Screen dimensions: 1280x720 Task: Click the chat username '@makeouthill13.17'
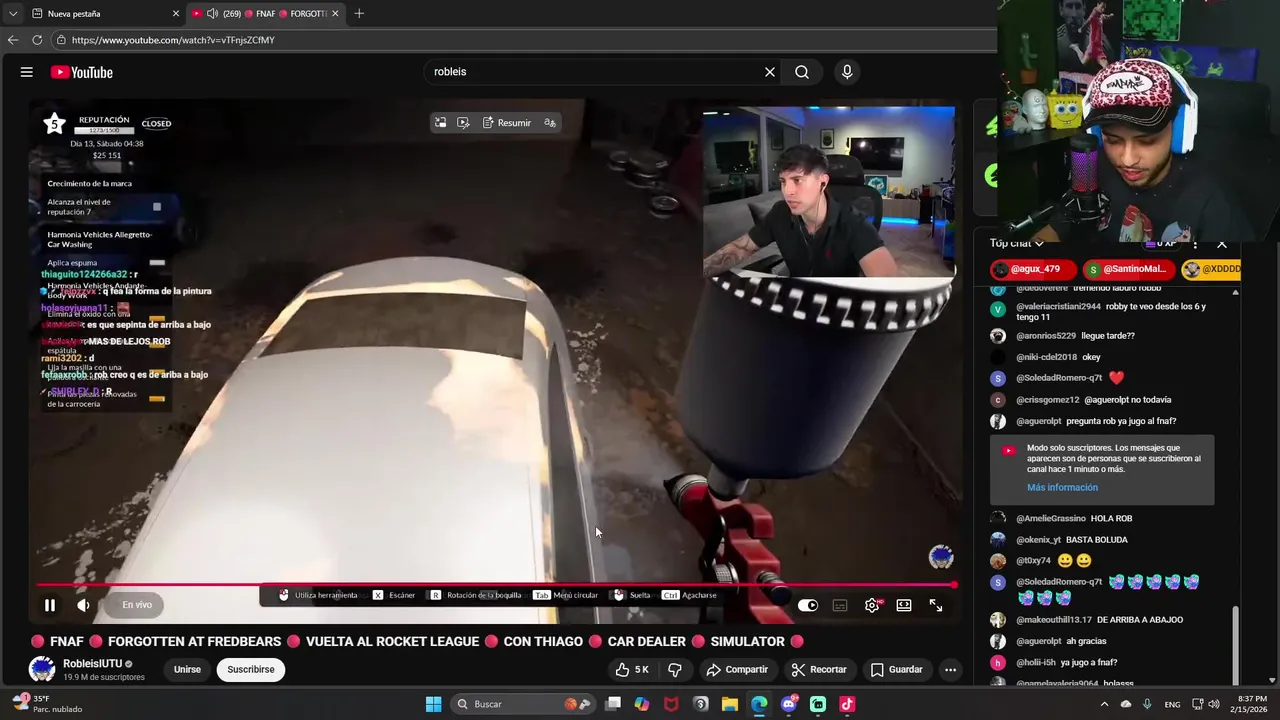[x=1054, y=620]
